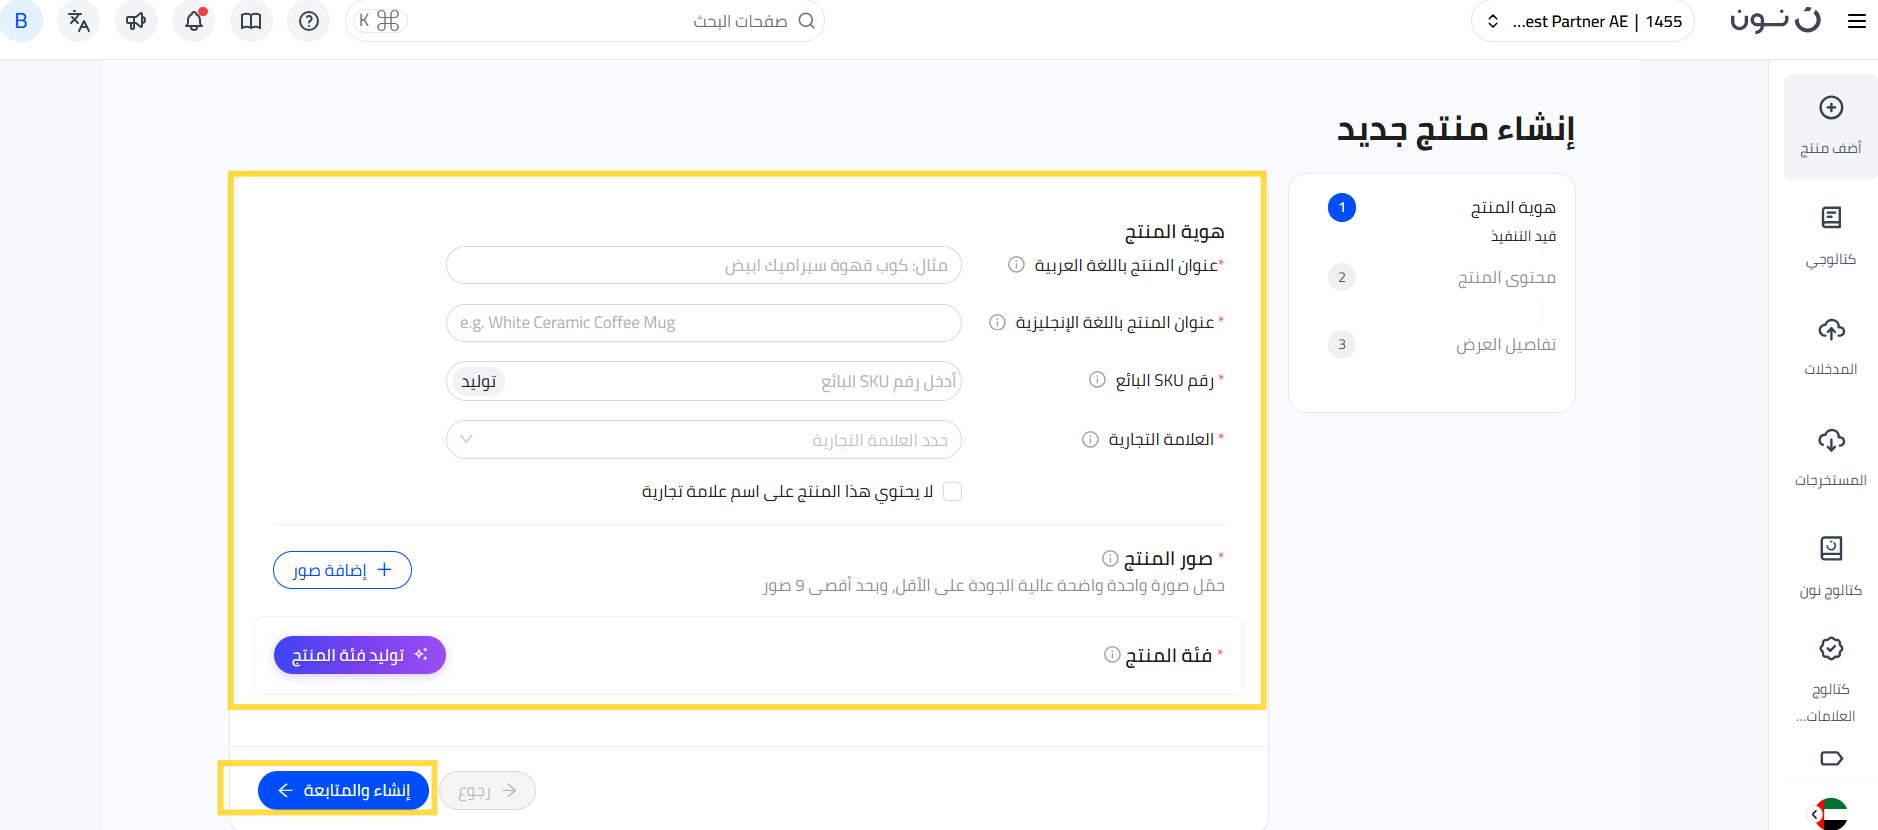Click the notifications bell icon
1878x830 pixels.
[194, 21]
